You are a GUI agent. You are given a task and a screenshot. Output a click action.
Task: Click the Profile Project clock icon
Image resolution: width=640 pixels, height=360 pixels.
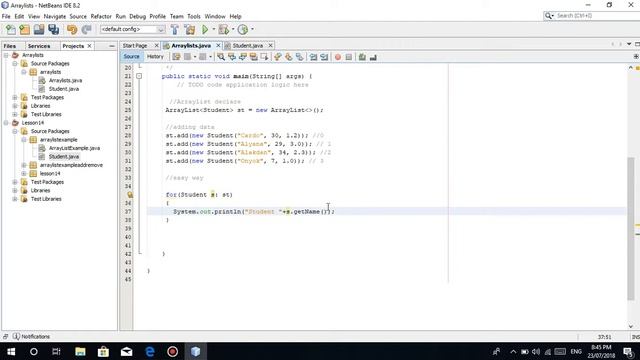tap(243, 29)
